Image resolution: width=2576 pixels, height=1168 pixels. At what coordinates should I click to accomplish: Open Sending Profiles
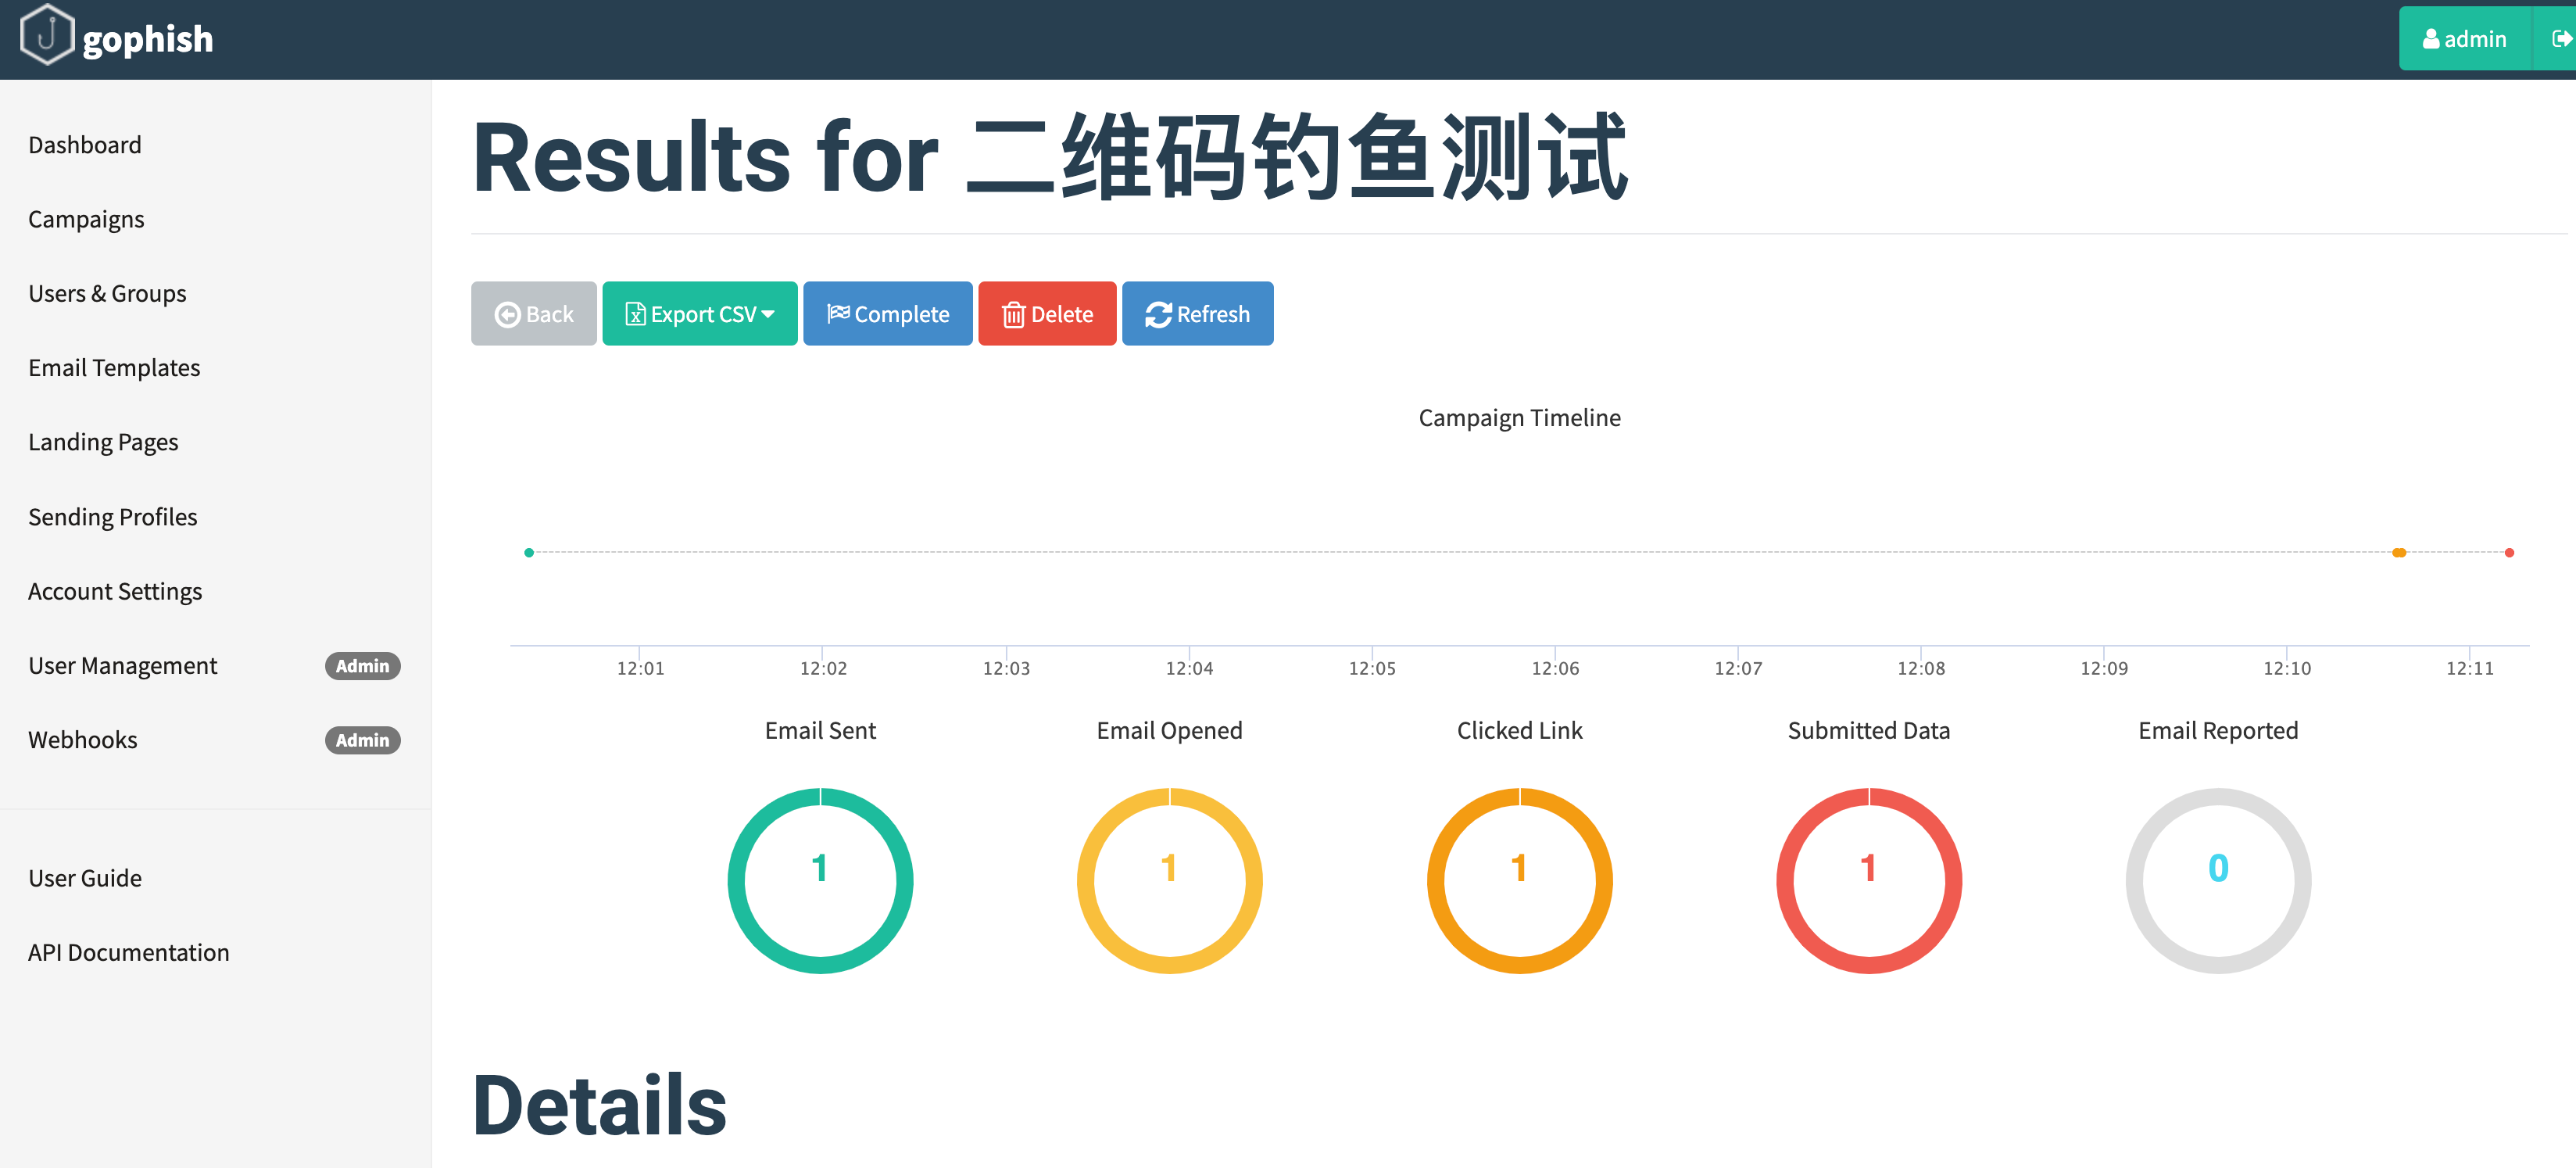pos(112,517)
